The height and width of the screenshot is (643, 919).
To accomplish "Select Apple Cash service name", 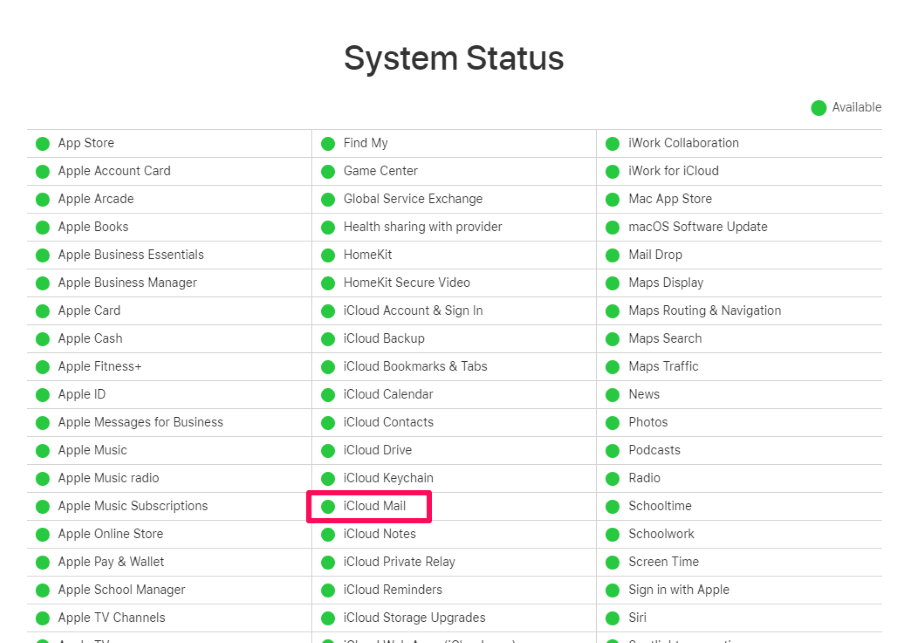I will (x=90, y=338).
